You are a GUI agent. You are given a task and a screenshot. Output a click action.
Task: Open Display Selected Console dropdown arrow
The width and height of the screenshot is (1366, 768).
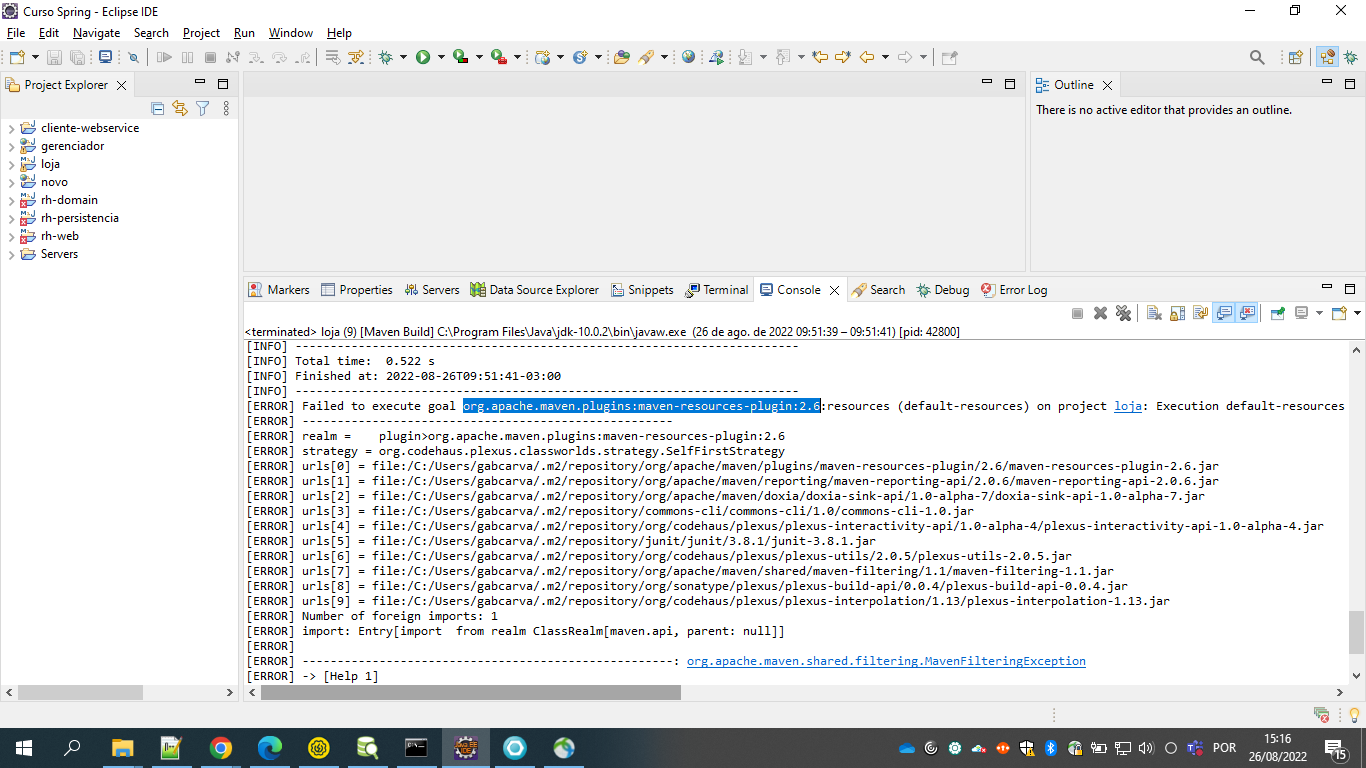[x=1319, y=313]
